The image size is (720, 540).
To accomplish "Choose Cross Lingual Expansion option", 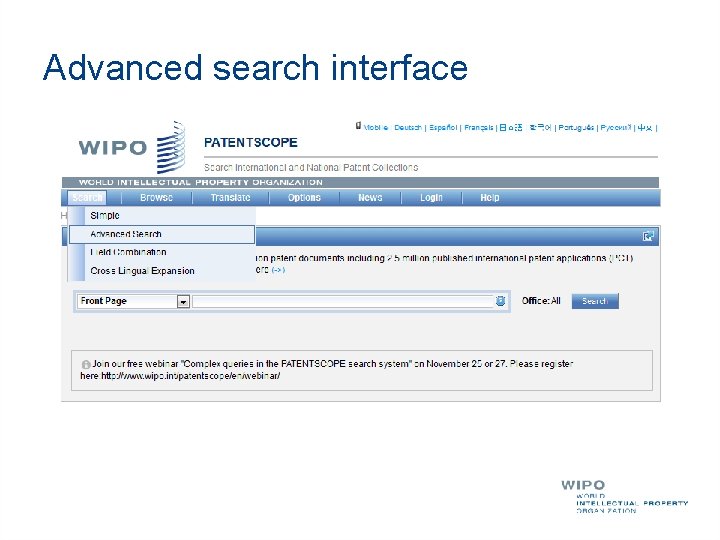I will [x=162, y=270].
